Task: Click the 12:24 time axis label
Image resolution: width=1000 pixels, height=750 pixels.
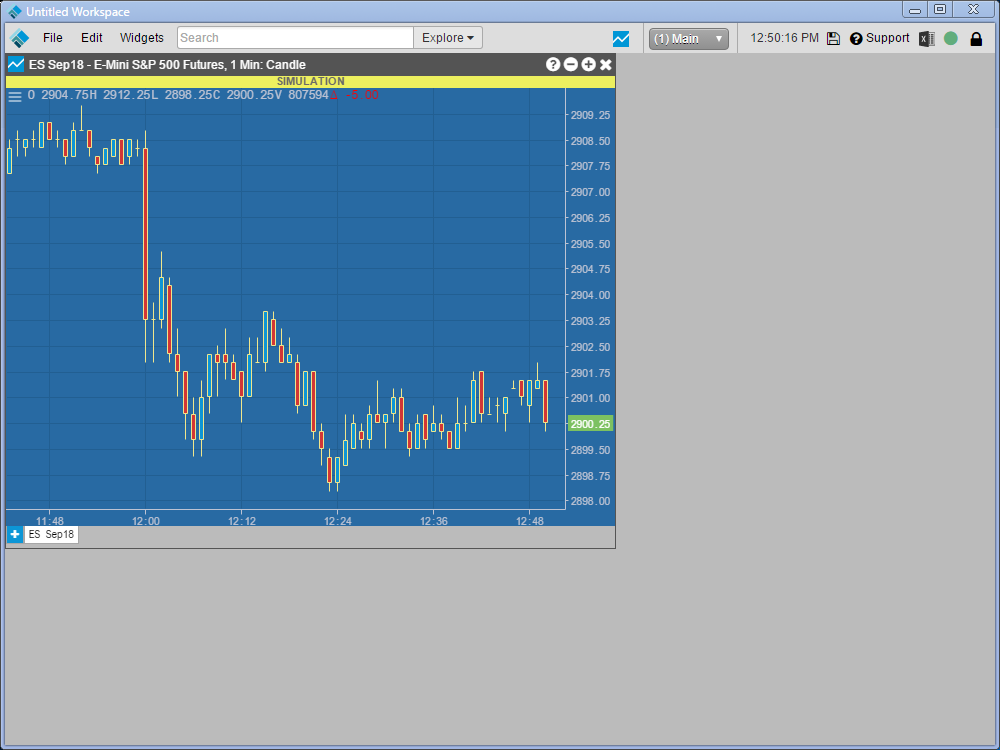Action: tap(337, 520)
